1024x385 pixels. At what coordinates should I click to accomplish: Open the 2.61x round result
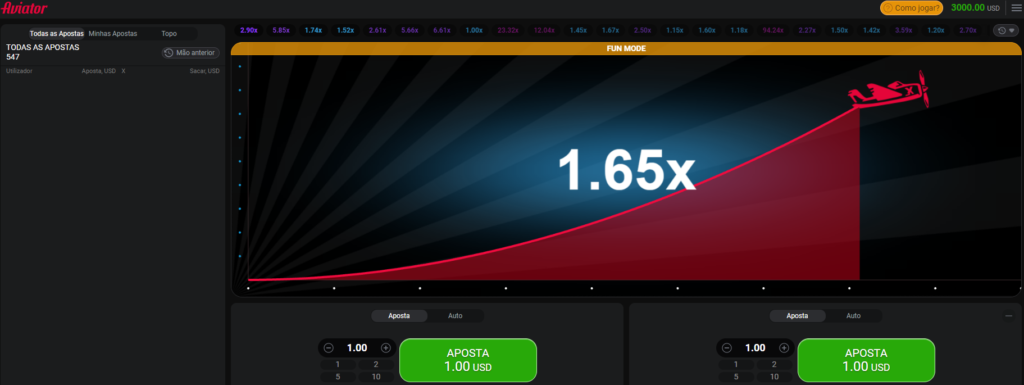pos(377,30)
